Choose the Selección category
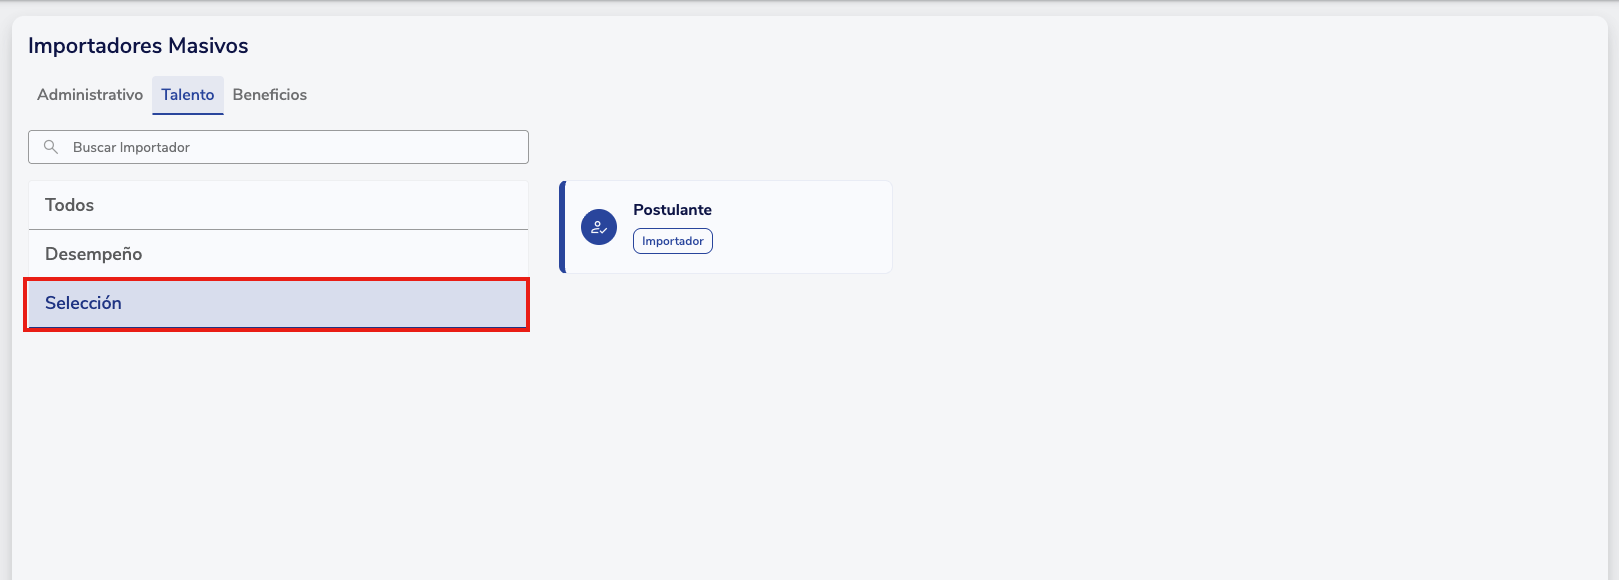The width and height of the screenshot is (1619, 580). pos(84,303)
